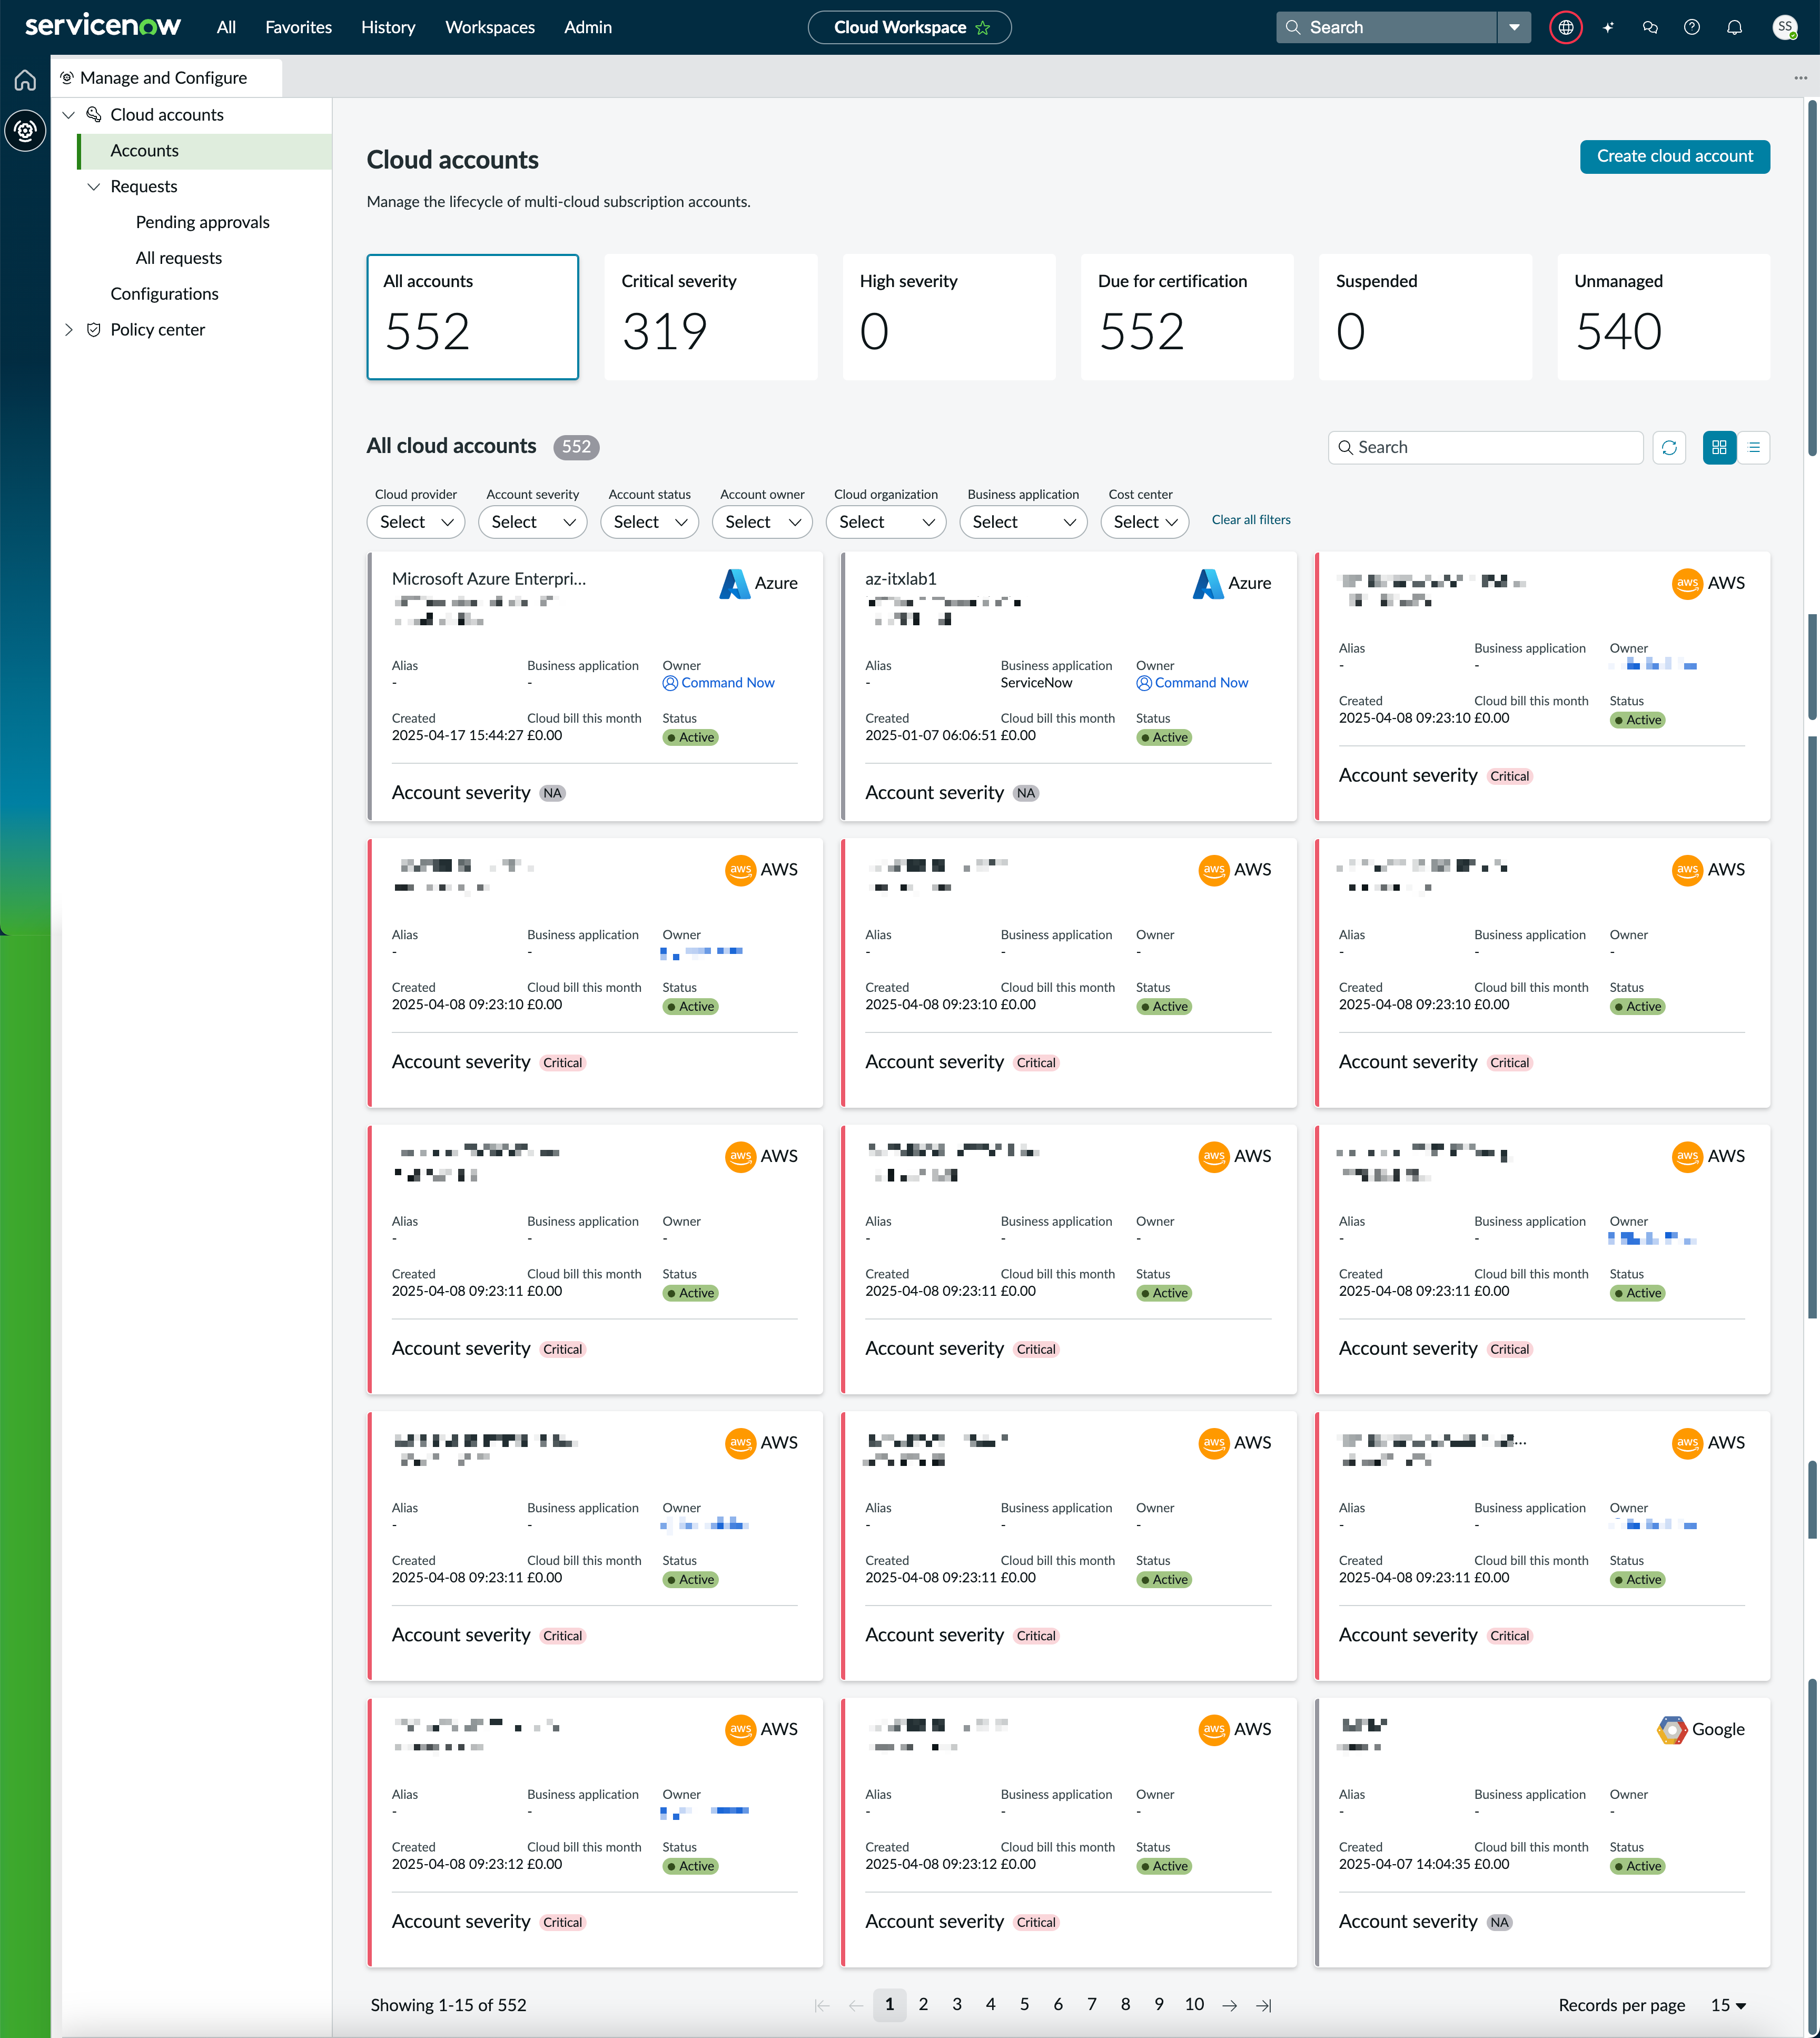Go to last page arrow icon
This screenshot has height=2038, width=1820.
(1264, 2005)
